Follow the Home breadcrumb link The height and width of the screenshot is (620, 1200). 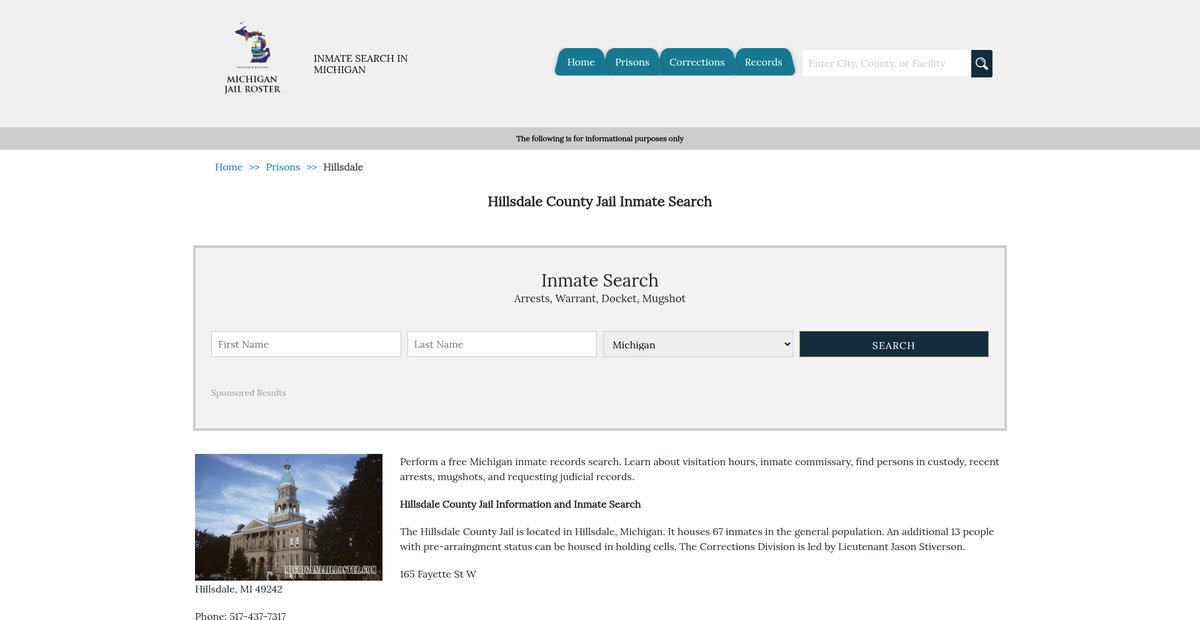229,167
